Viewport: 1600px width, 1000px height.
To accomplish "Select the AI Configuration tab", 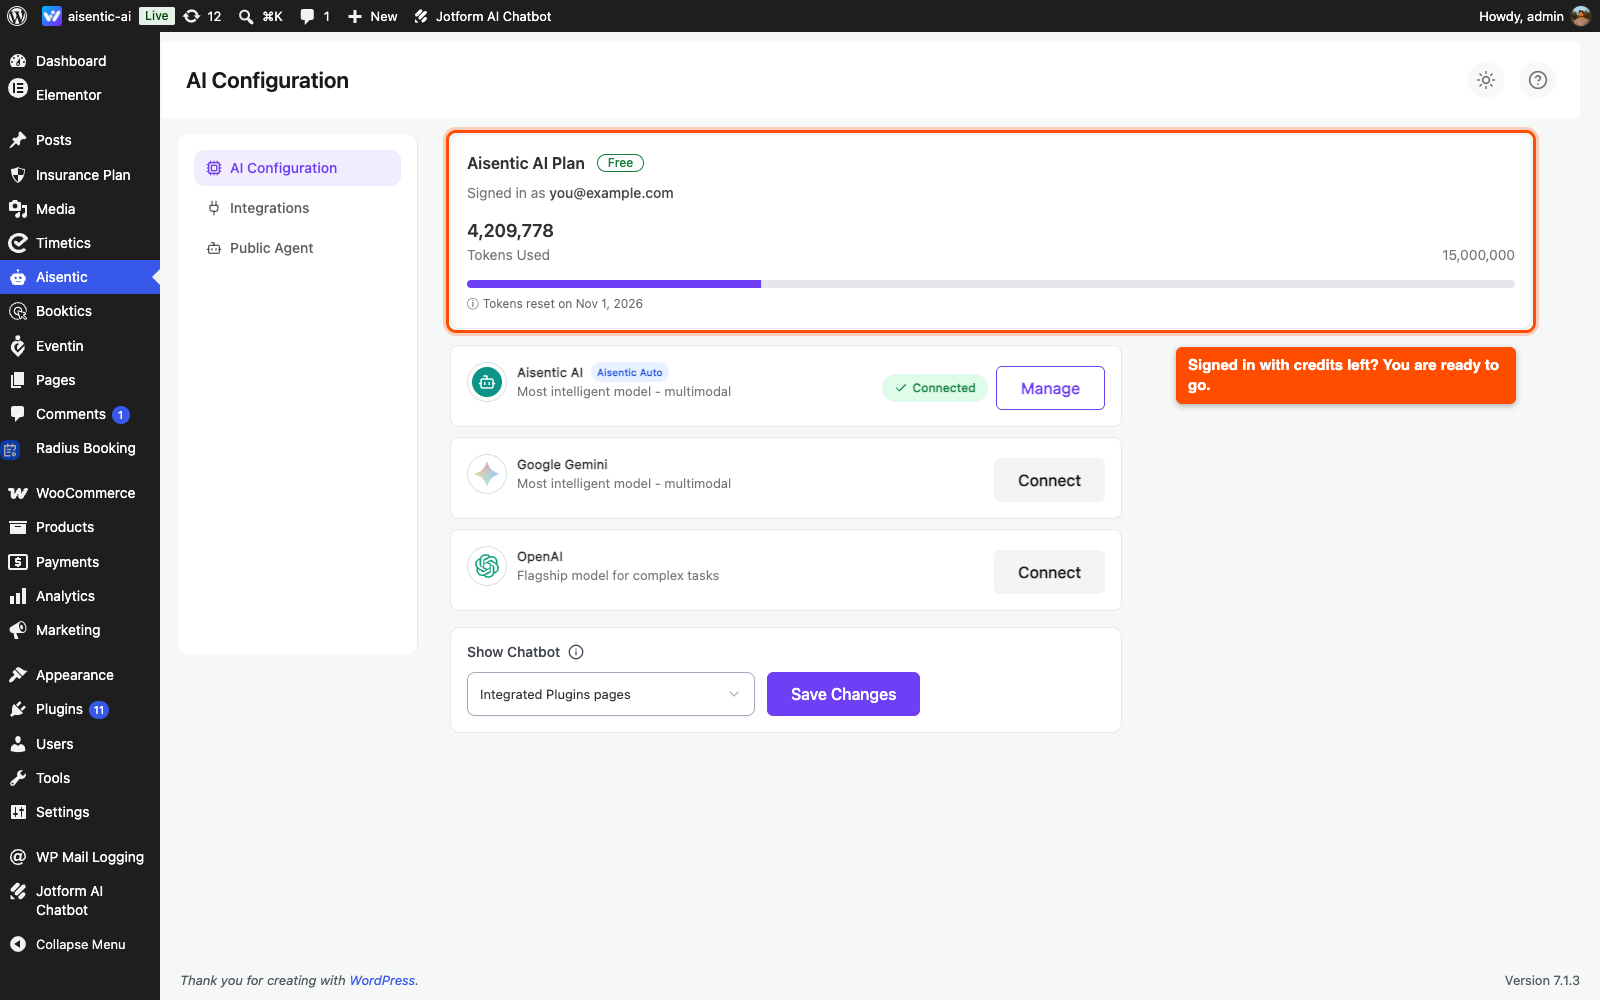I will [297, 168].
